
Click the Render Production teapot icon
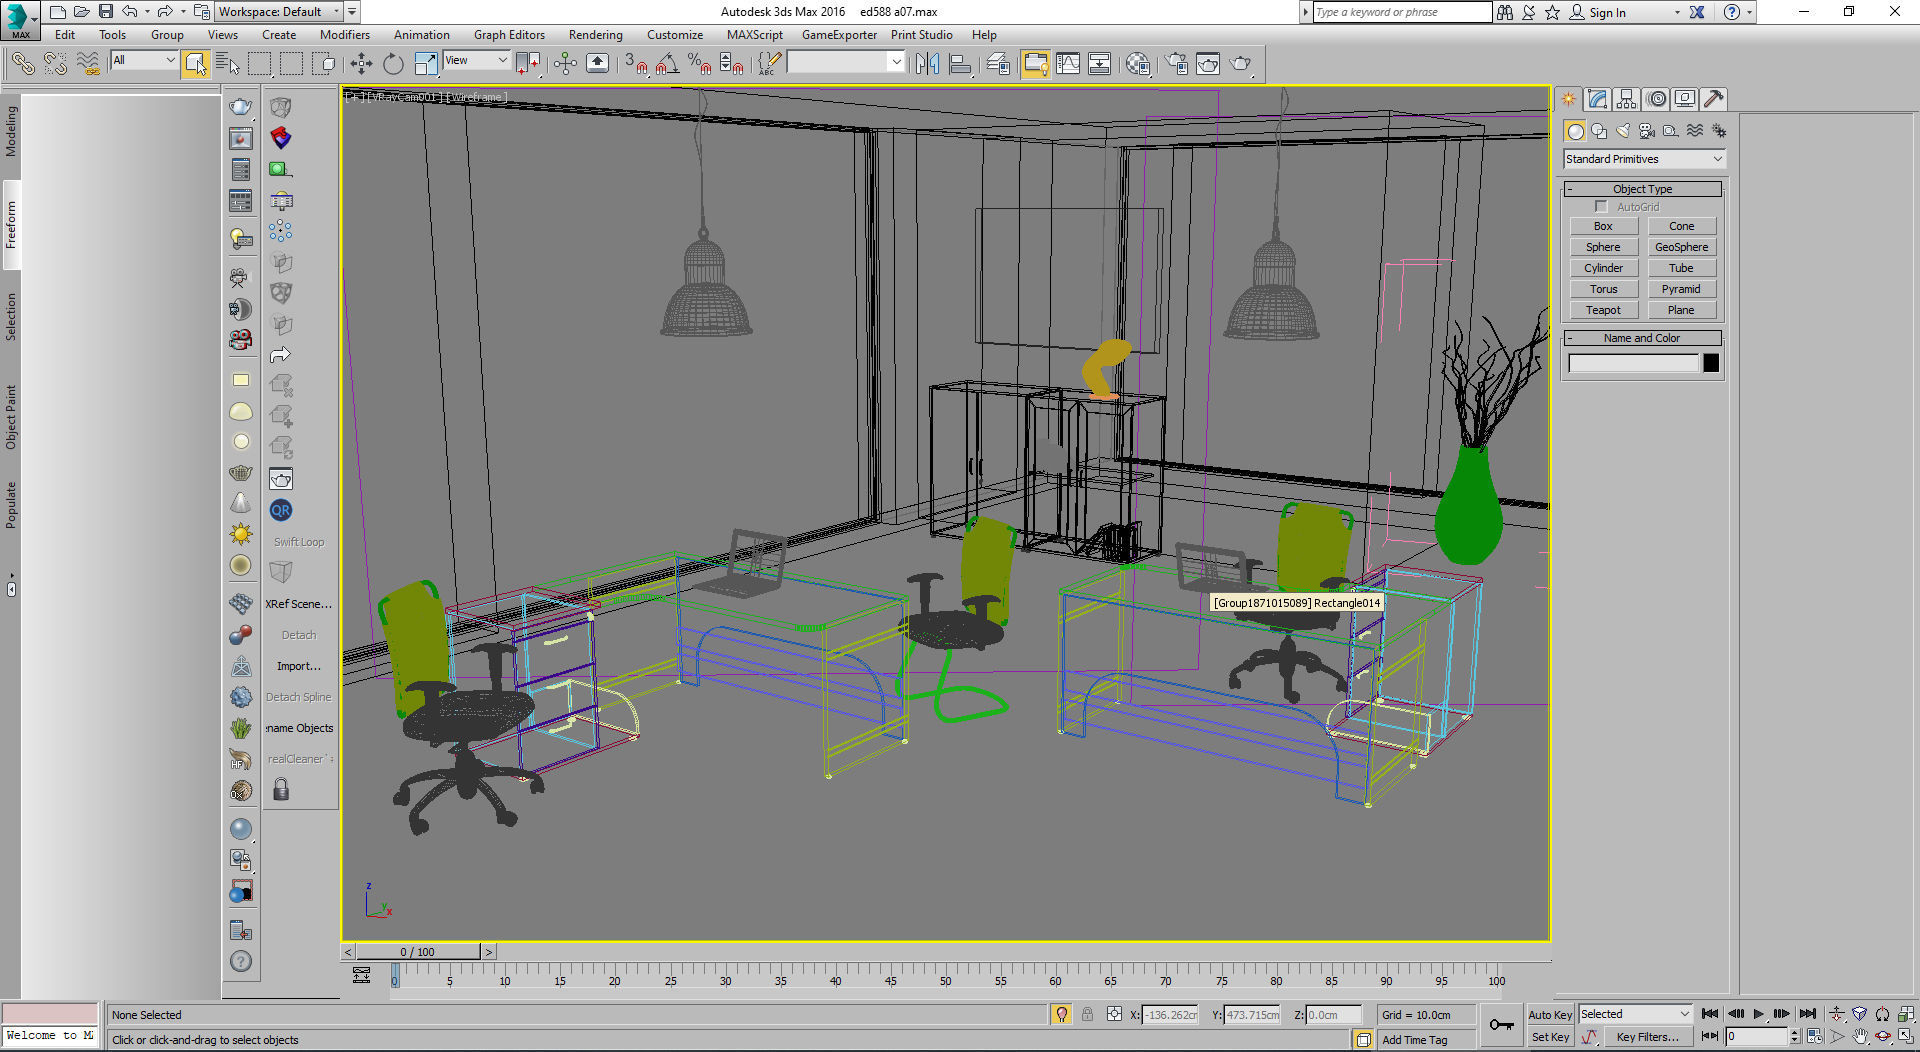[x=1241, y=64]
